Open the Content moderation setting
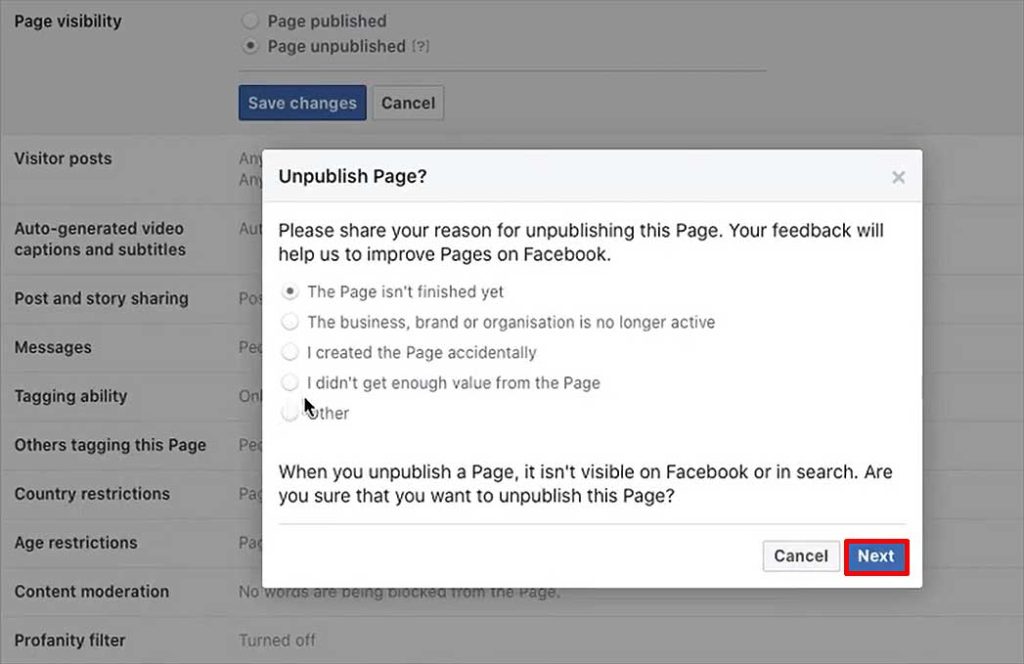 click(512, 592)
